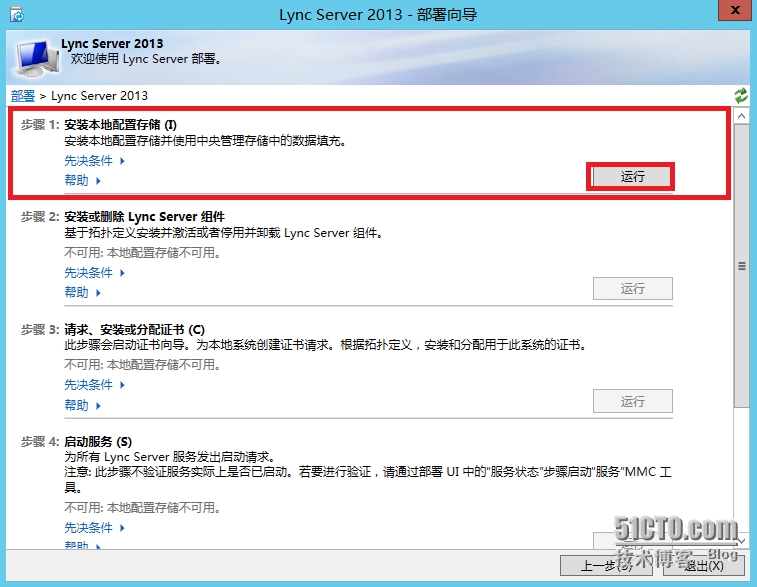Expand 帮助 under step 2
Viewport: 757px width, 587px height.
coord(83,293)
